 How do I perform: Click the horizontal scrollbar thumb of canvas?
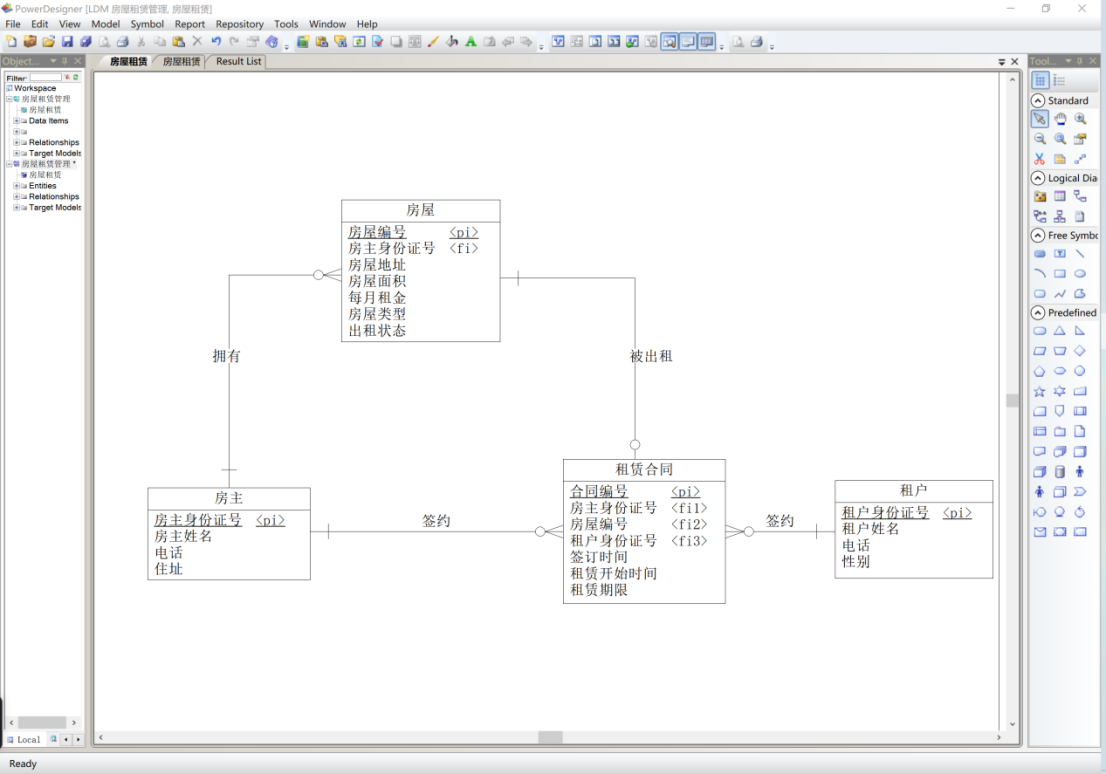(550, 737)
